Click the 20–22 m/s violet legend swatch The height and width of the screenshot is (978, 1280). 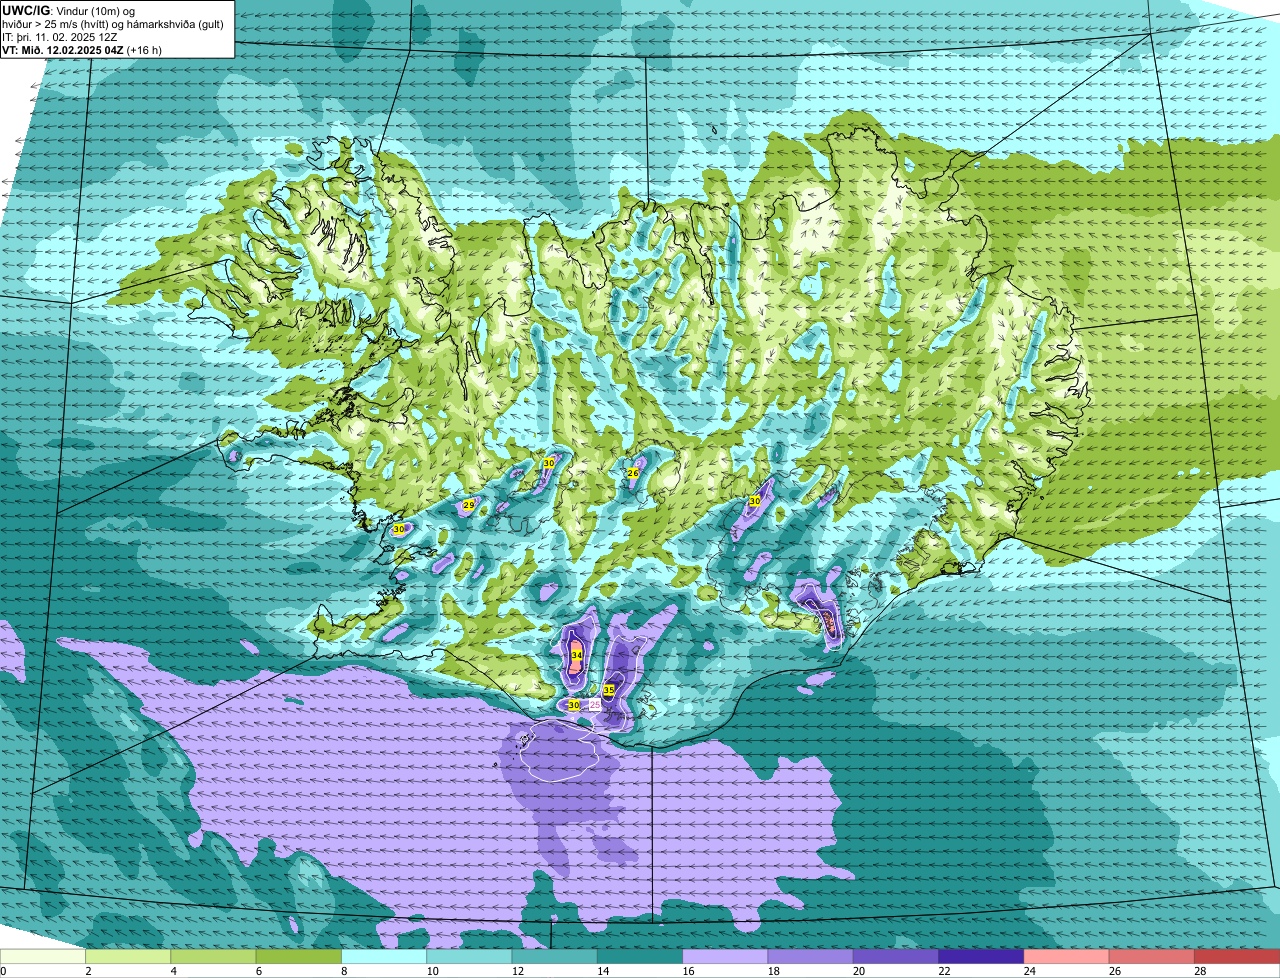point(896,956)
